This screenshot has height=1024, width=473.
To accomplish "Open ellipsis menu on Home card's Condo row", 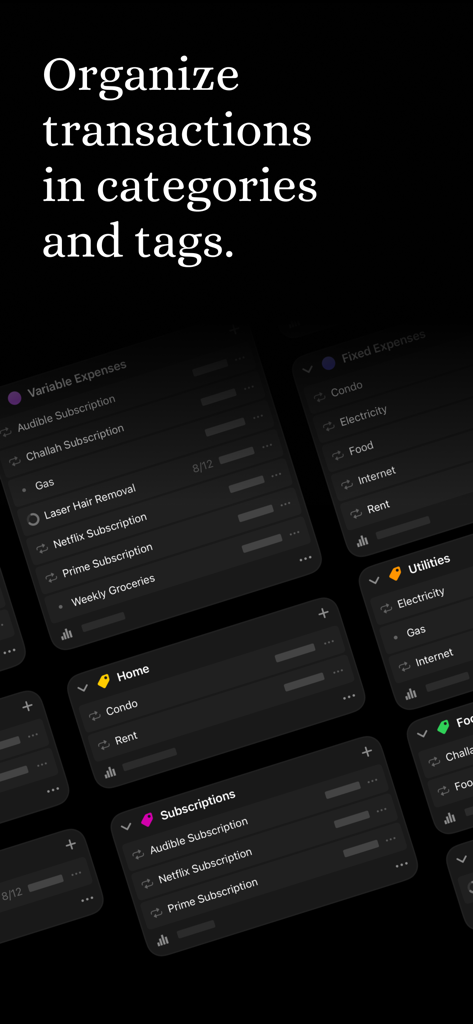I will (329, 642).
